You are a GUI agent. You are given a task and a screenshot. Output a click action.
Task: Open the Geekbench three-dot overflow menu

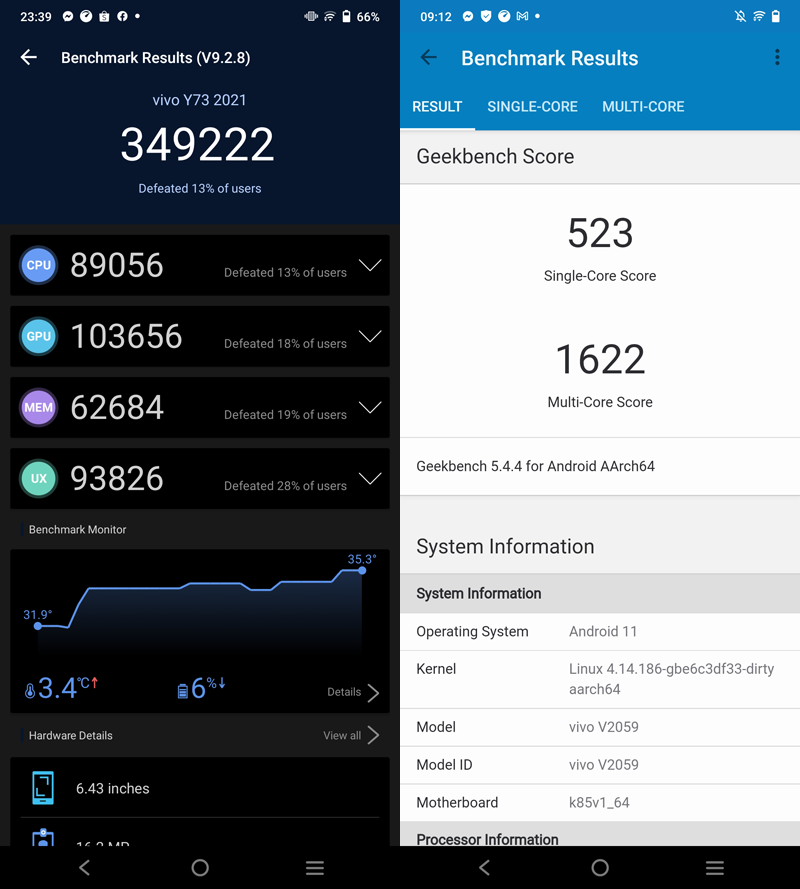coord(777,57)
